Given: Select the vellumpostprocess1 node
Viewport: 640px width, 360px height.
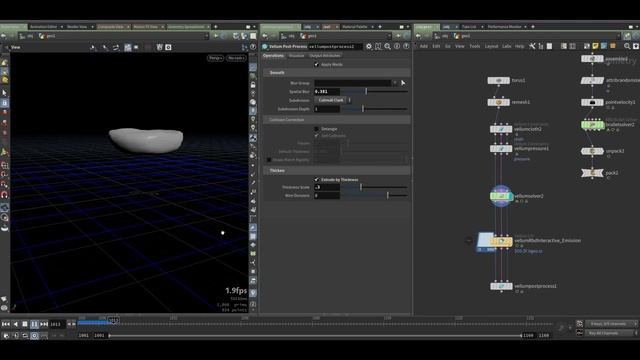Looking at the screenshot, I should coord(501,286).
